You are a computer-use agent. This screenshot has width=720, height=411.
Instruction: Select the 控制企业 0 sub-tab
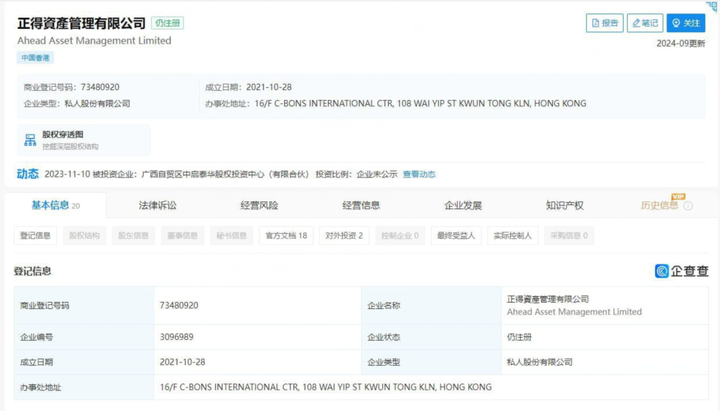click(x=400, y=236)
